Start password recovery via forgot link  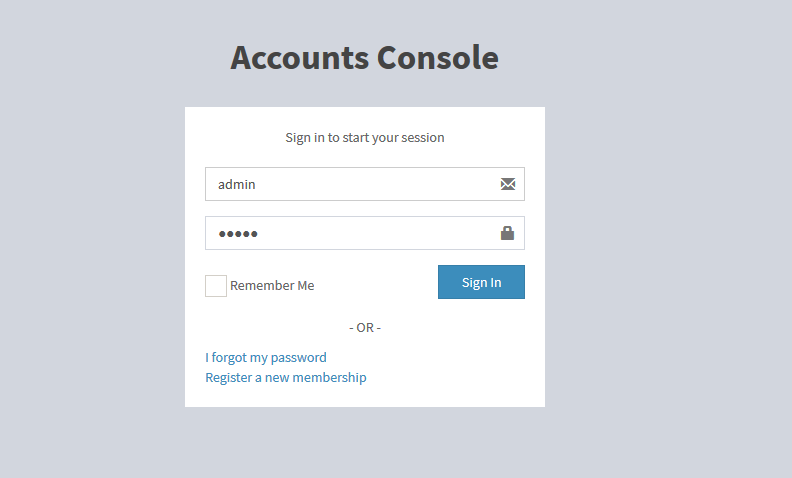[x=266, y=357]
